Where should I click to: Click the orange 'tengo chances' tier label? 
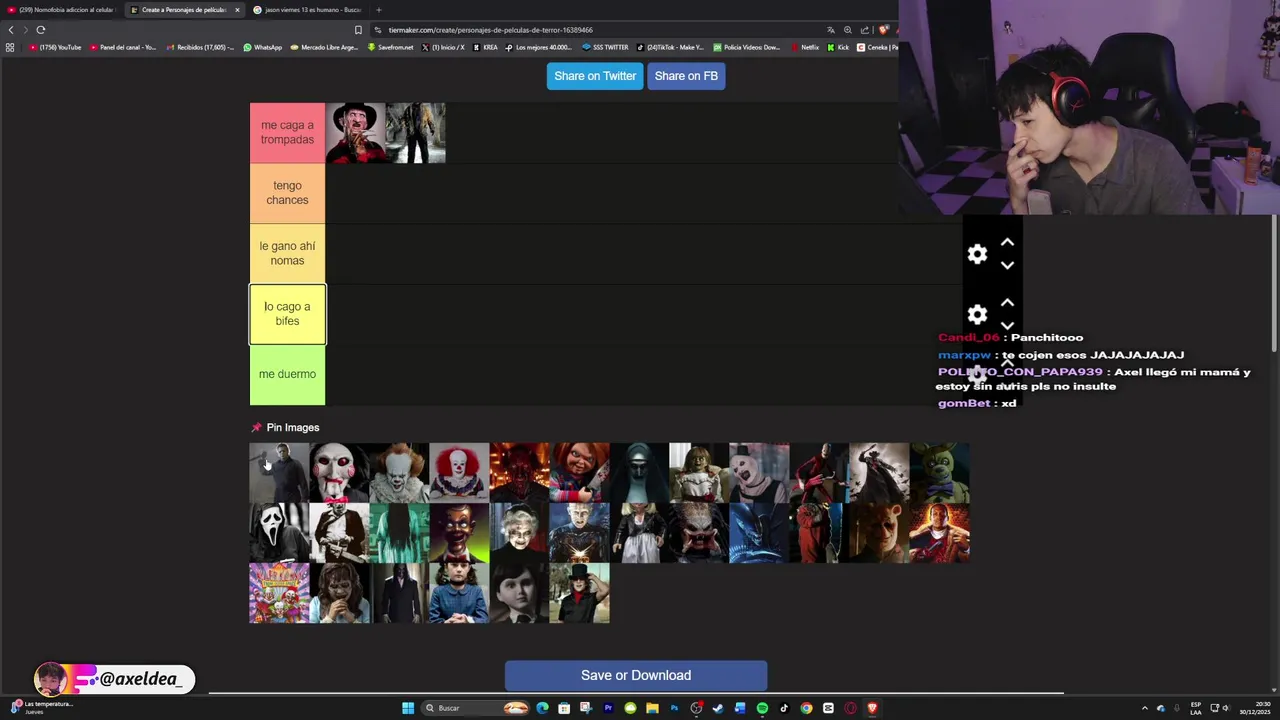pos(287,193)
